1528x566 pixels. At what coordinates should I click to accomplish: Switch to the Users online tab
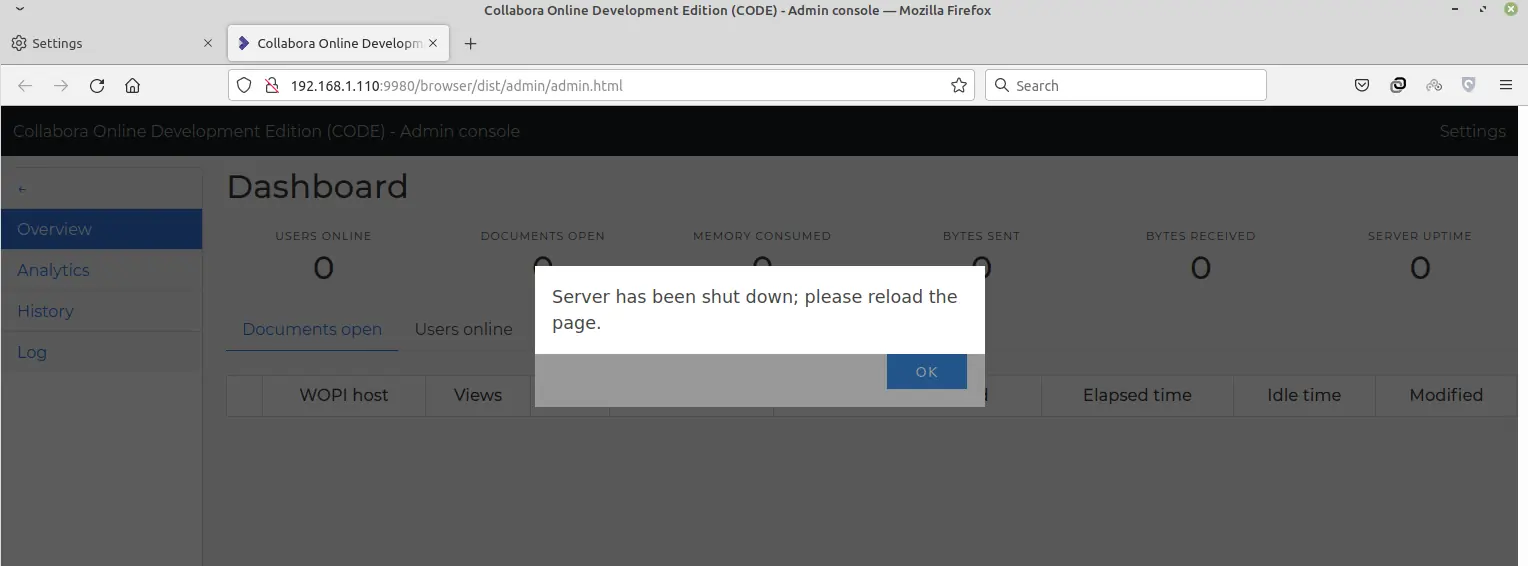tap(463, 329)
